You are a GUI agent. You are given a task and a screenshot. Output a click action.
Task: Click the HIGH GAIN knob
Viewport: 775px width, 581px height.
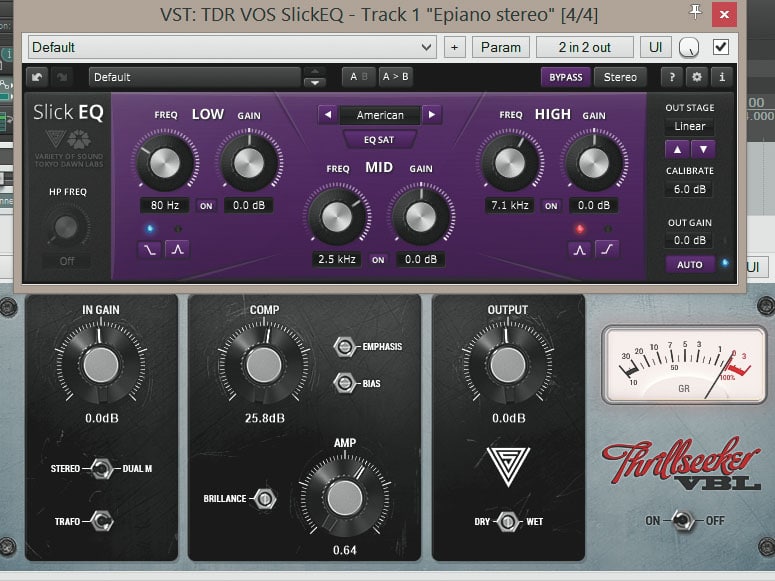click(x=594, y=163)
